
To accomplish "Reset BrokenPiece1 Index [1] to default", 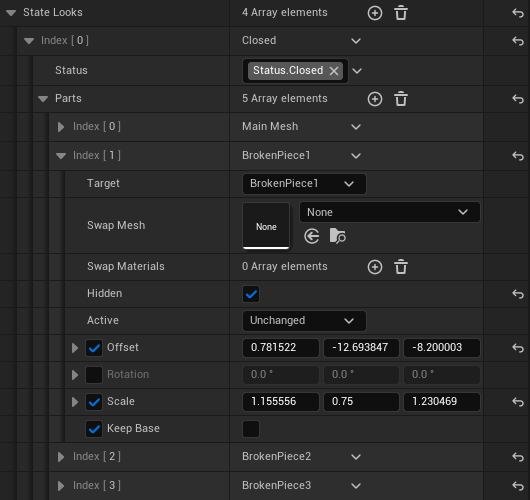I will click(518, 156).
